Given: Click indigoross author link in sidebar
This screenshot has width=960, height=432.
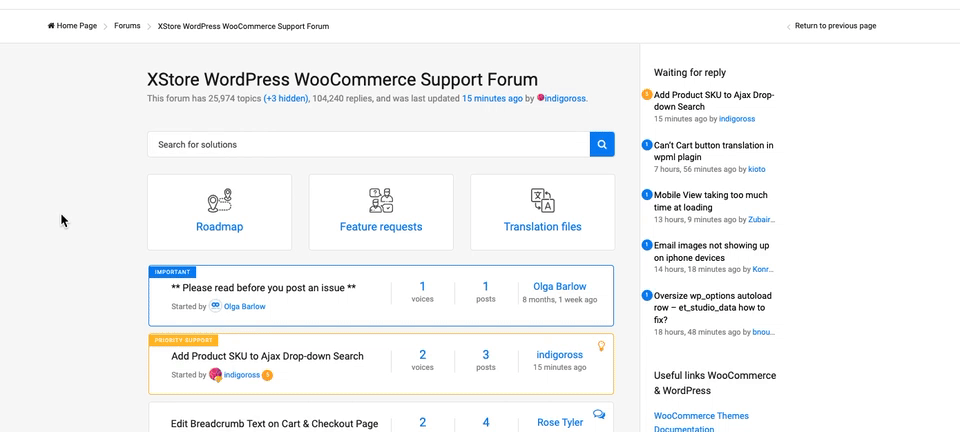Looking at the screenshot, I should coord(737,119).
